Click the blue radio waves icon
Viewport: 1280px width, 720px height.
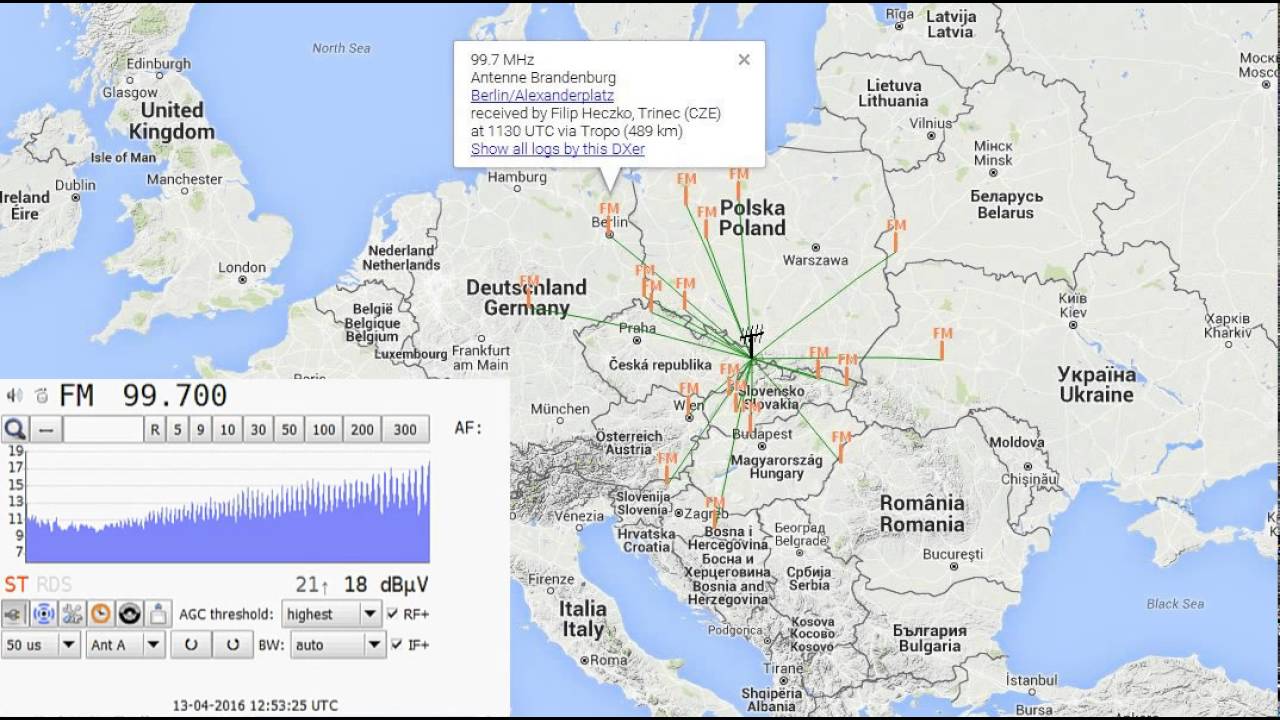tap(43, 614)
